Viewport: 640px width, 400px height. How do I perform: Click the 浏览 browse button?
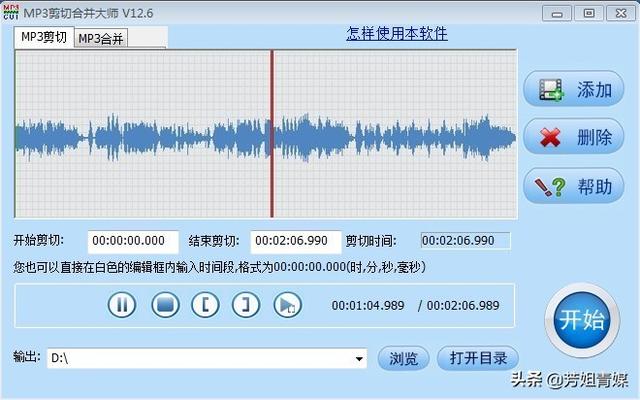tap(403, 358)
